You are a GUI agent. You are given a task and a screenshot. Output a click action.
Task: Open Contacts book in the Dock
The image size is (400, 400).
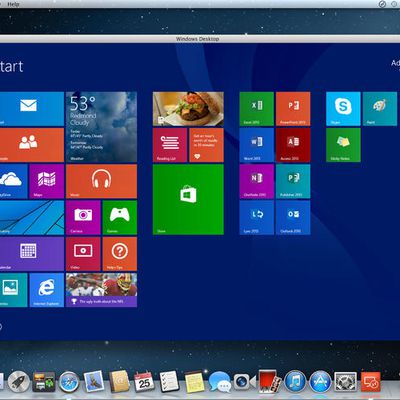click(x=119, y=382)
